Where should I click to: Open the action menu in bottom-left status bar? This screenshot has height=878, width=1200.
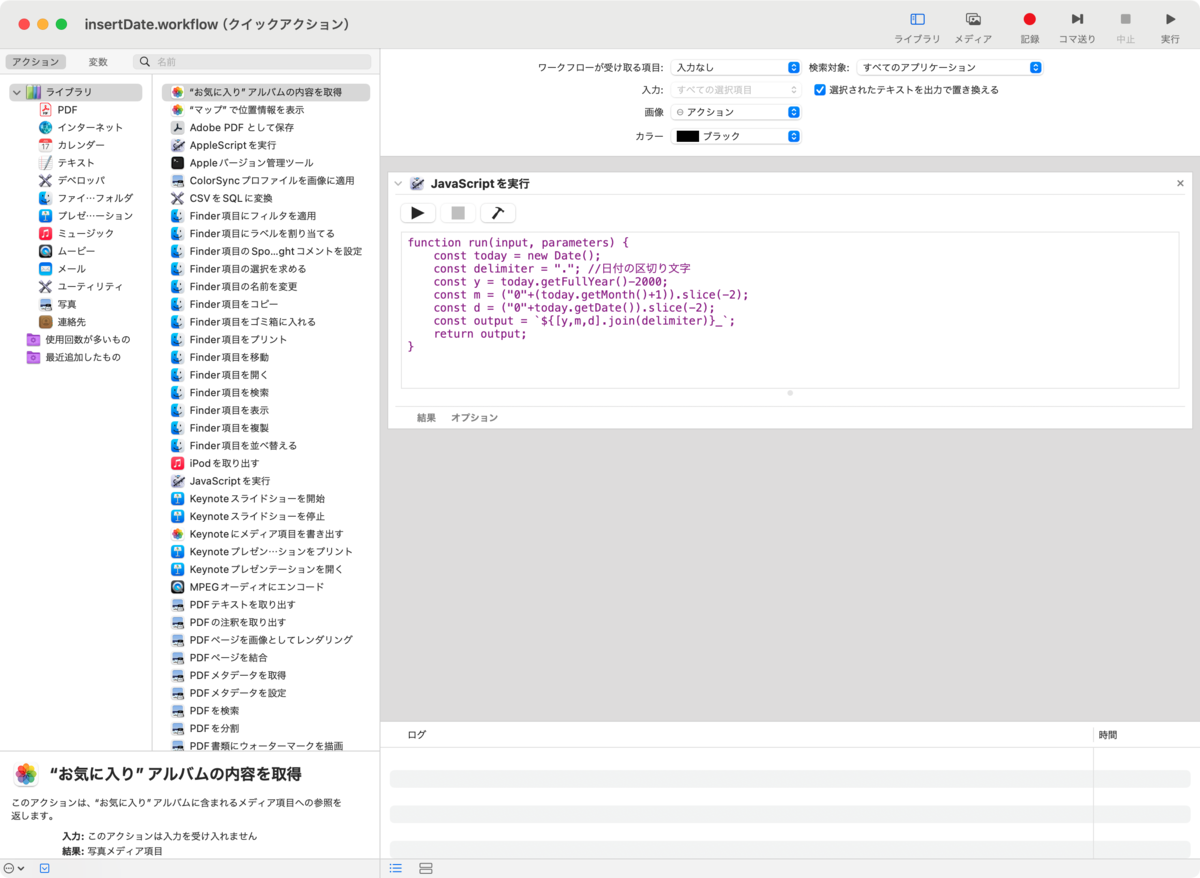point(14,868)
